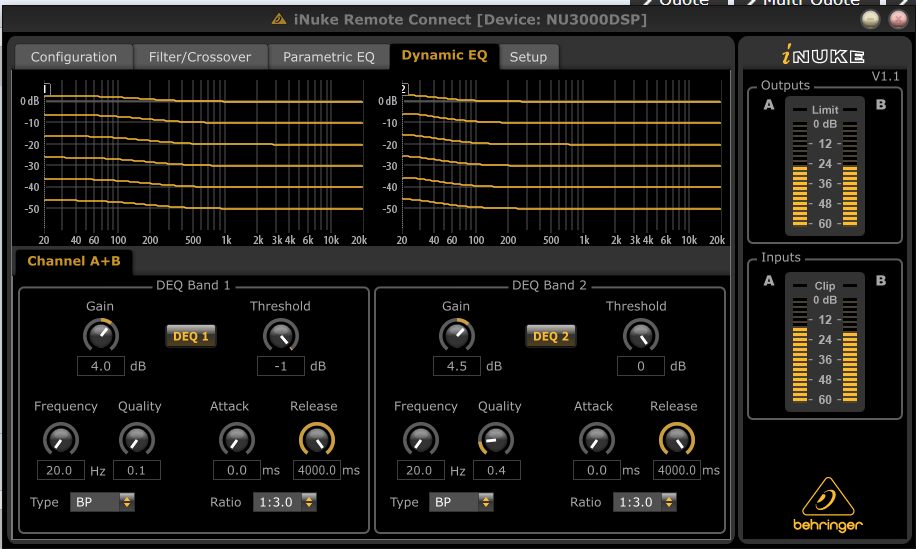Click the Behringer logo
916x549 pixels.
(828, 505)
